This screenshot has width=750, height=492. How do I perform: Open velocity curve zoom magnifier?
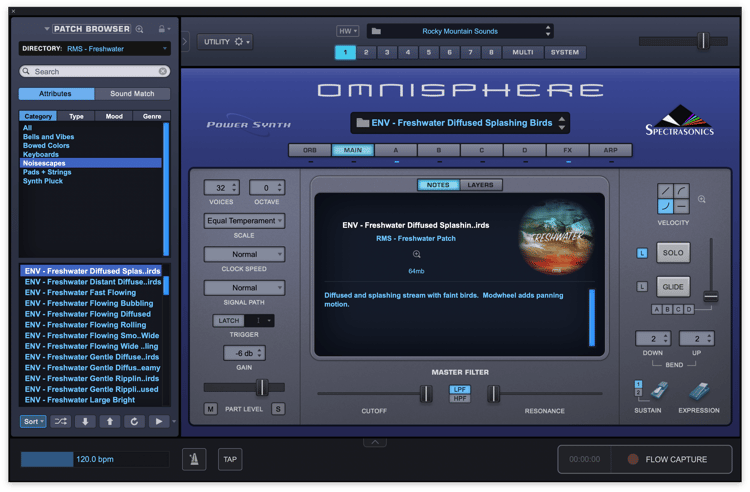click(702, 199)
